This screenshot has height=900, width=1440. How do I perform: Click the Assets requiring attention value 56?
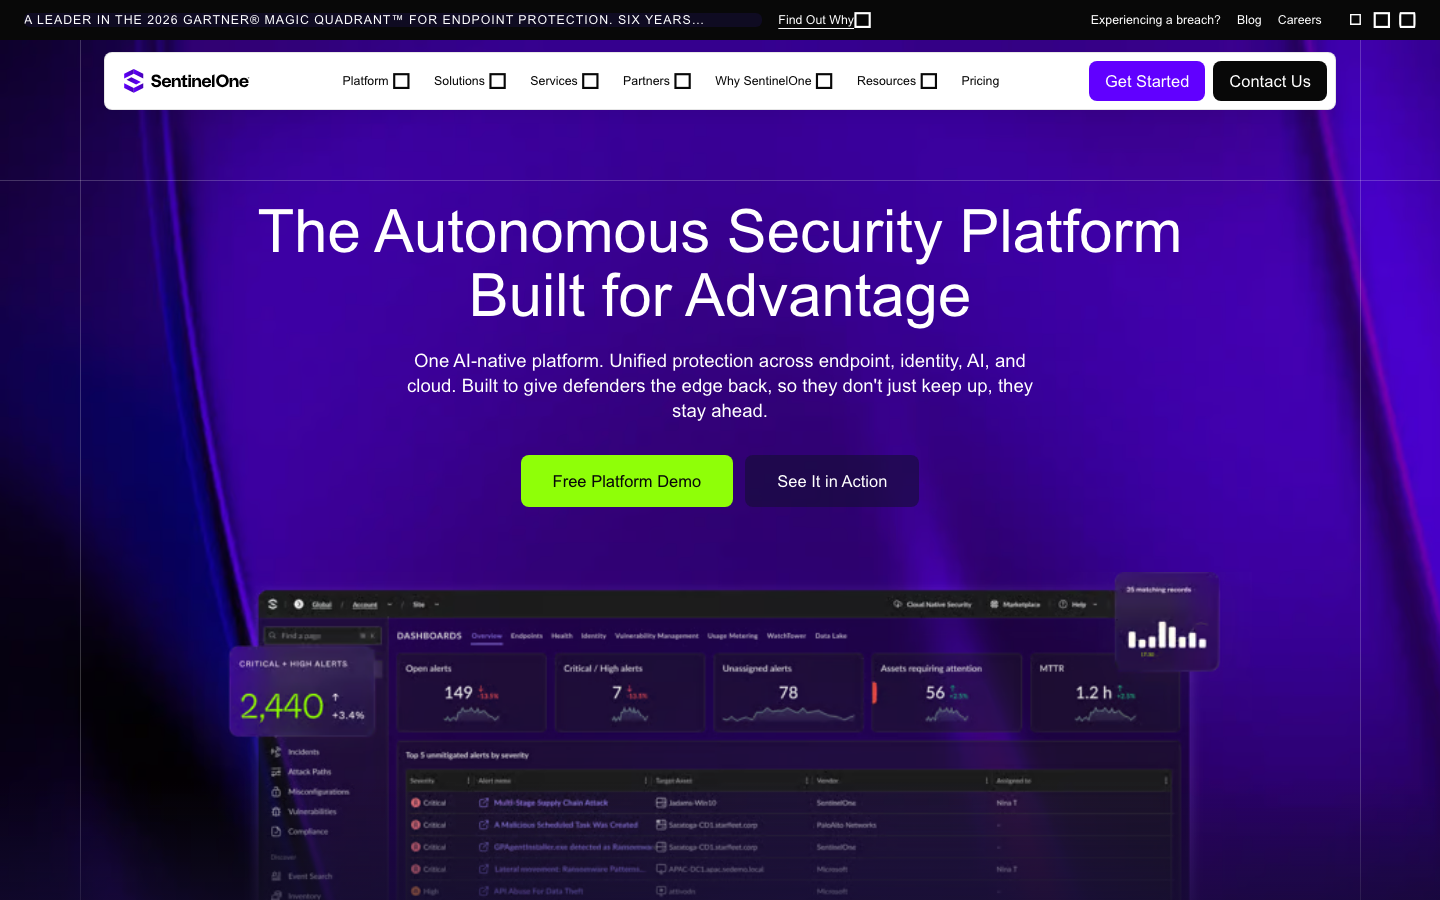[x=935, y=693]
